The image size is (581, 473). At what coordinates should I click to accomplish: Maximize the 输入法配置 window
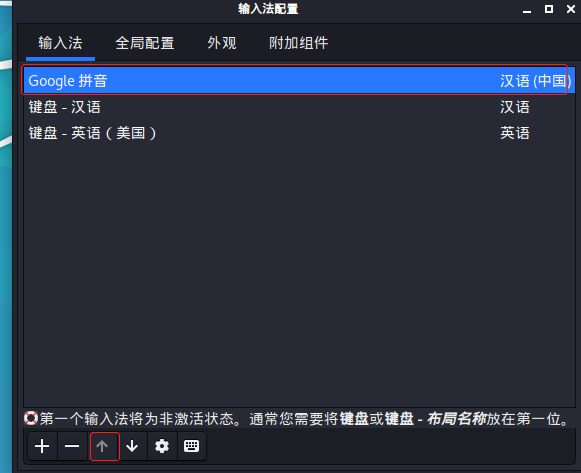pyautogui.click(x=549, y=9)
